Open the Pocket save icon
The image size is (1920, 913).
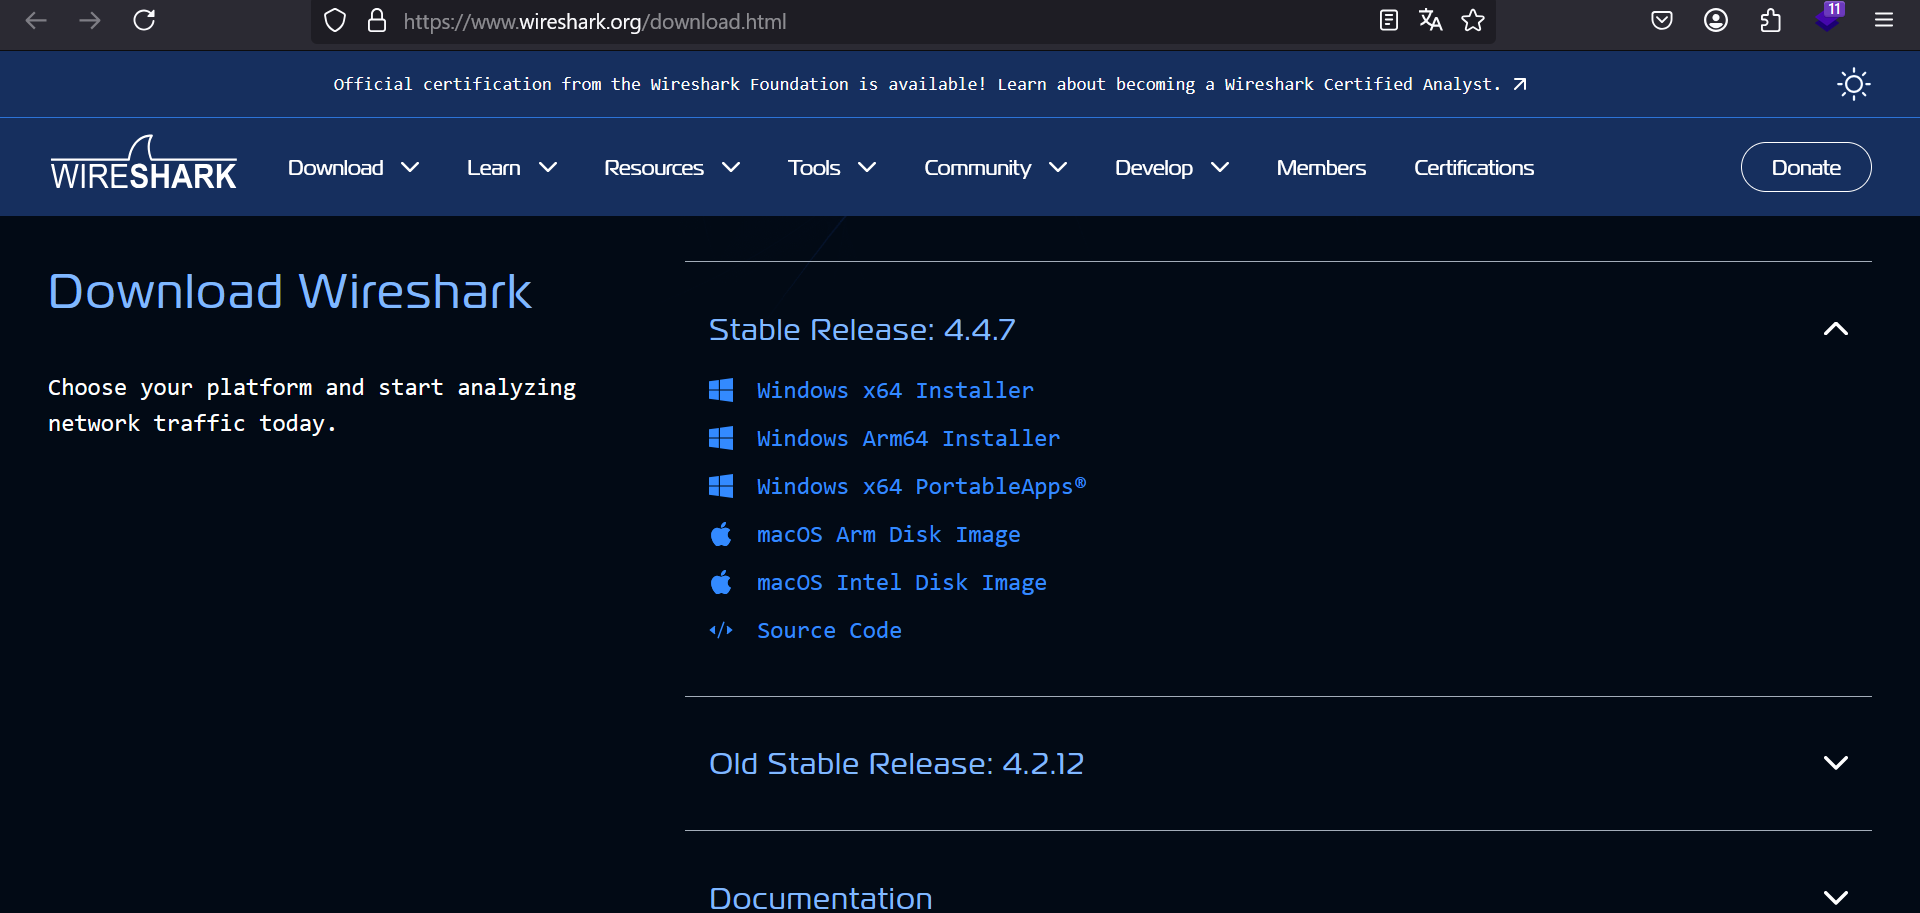click(1662, 20)
